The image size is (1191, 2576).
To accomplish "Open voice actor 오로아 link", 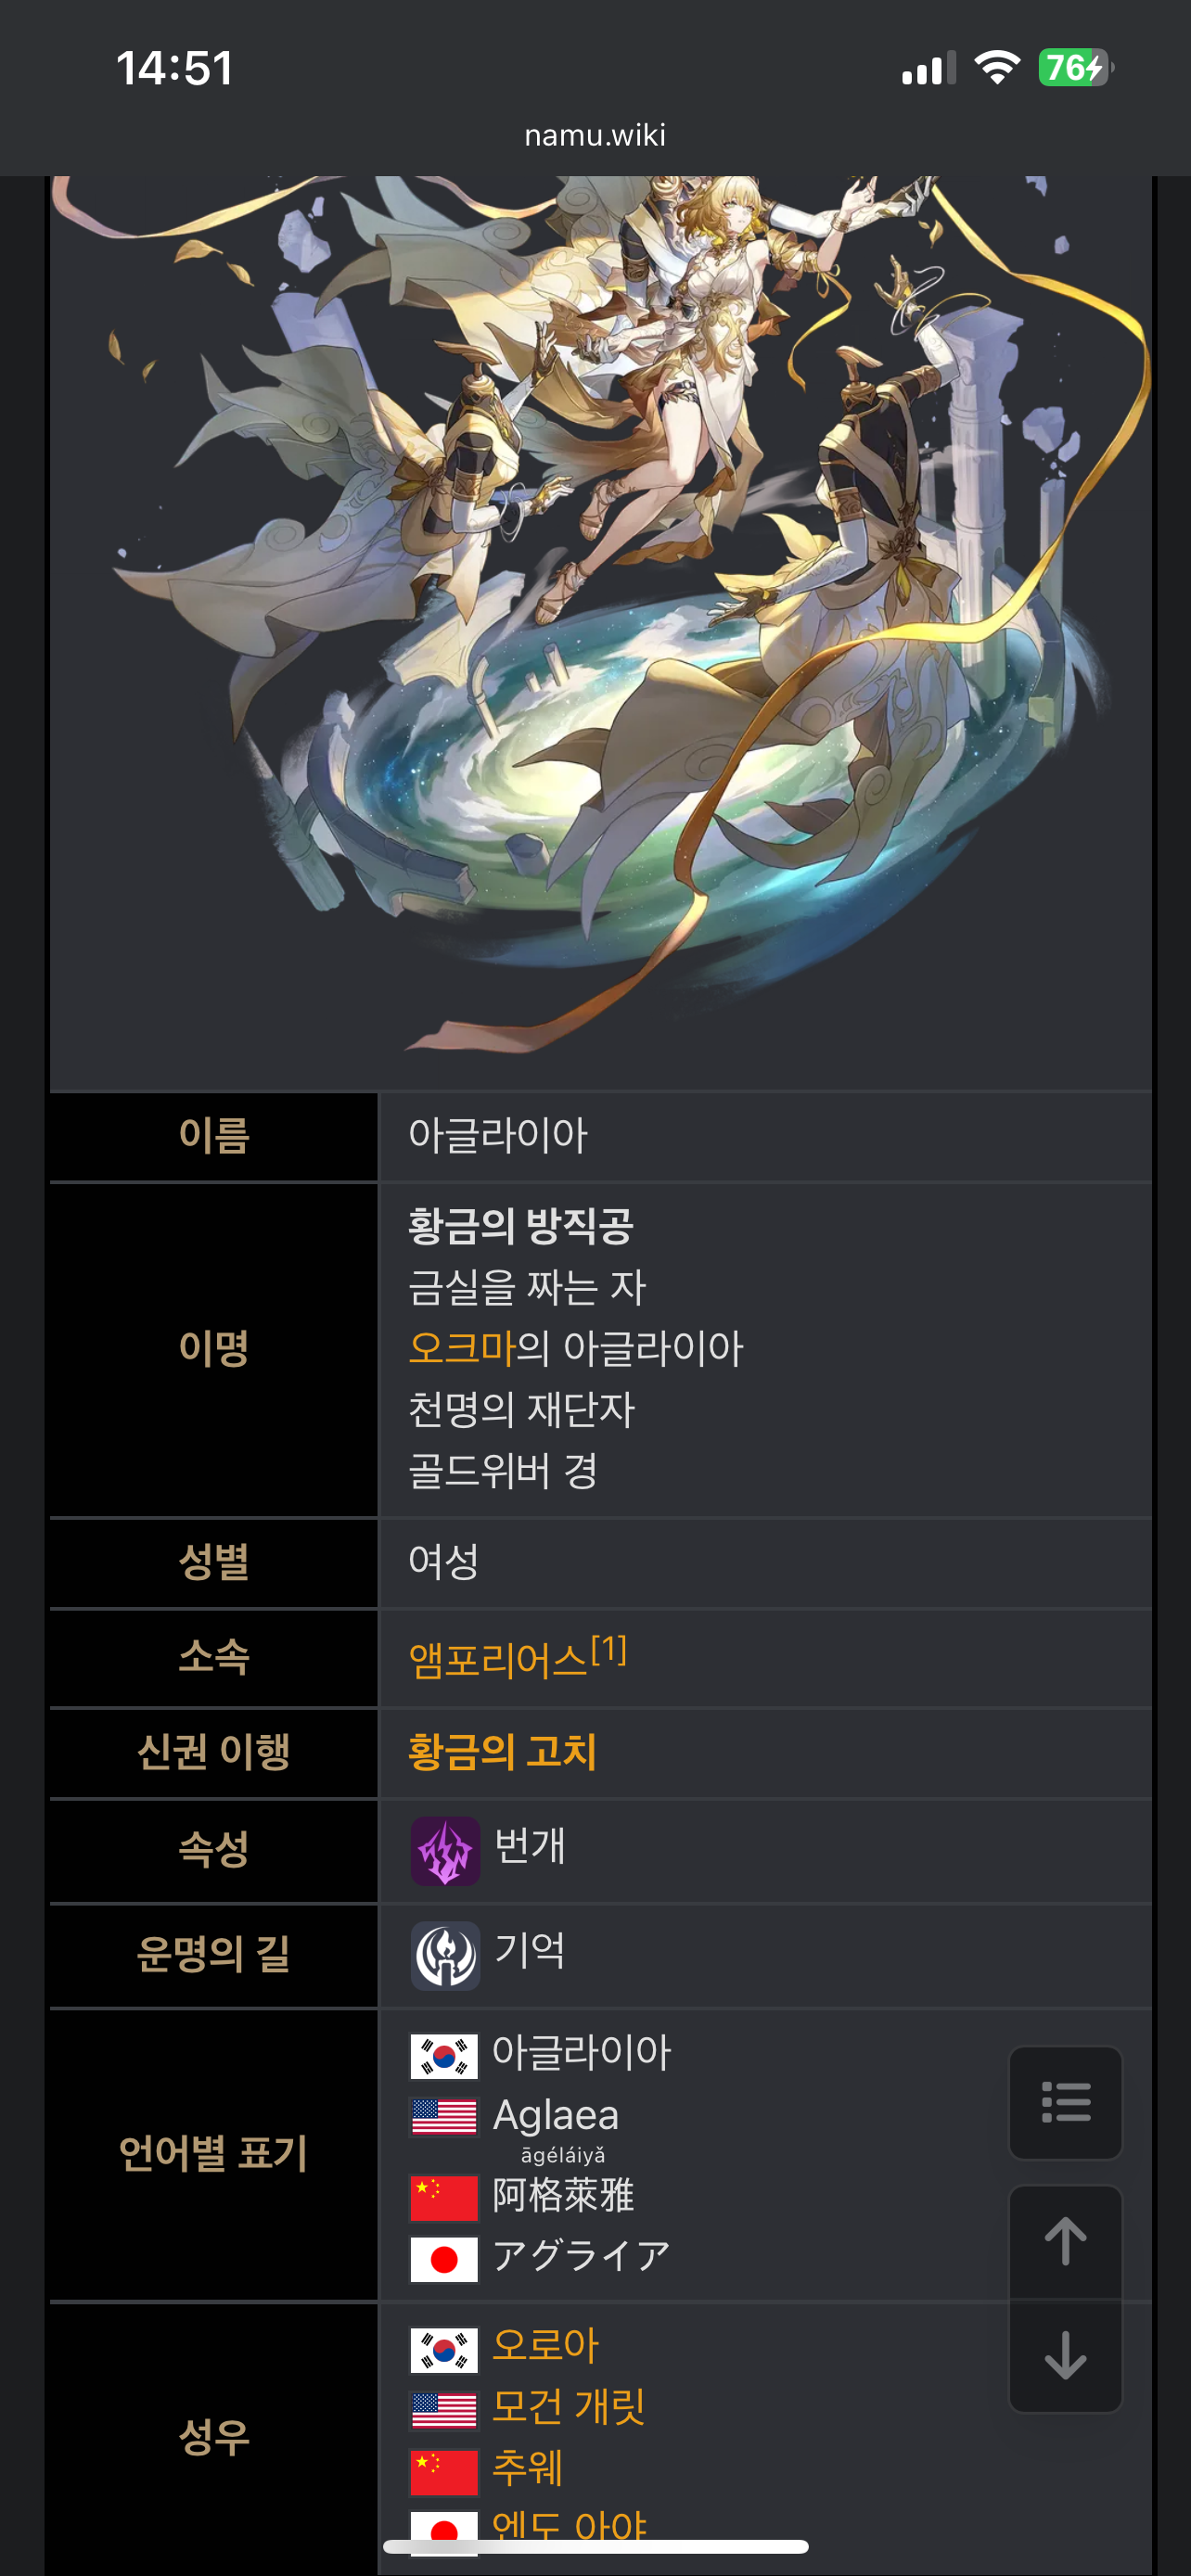I will click(545, 2345).
